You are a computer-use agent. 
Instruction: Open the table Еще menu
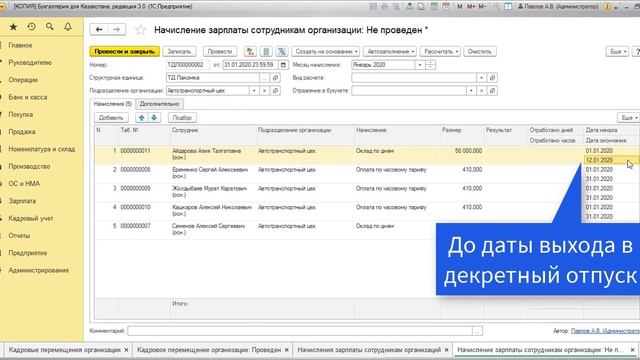pos(628,118)
